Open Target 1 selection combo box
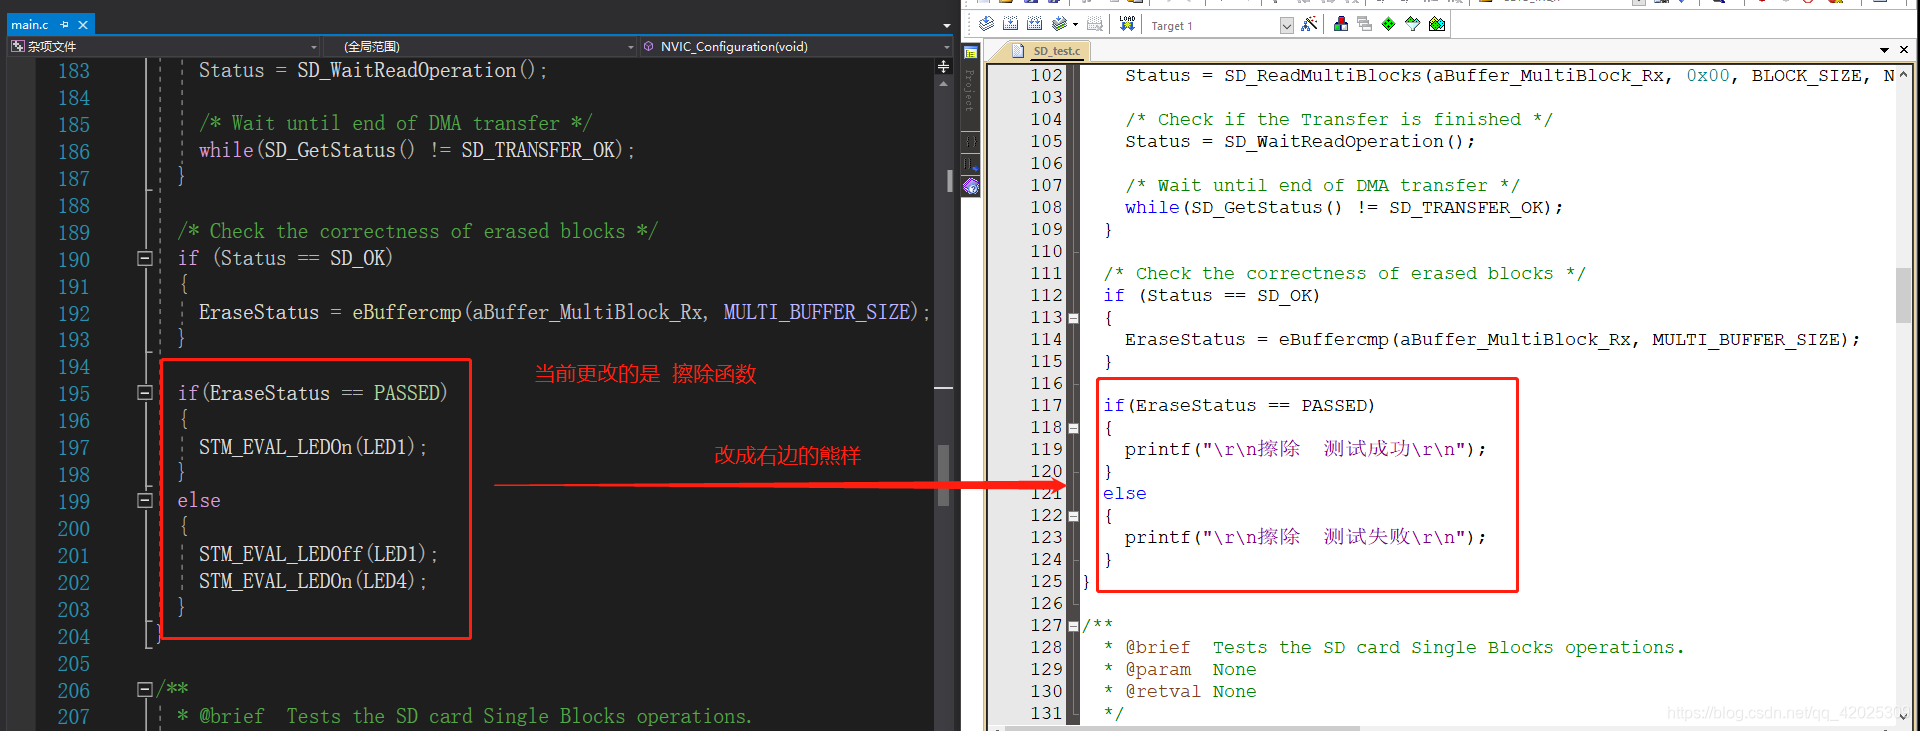 tap(1220, 25)
